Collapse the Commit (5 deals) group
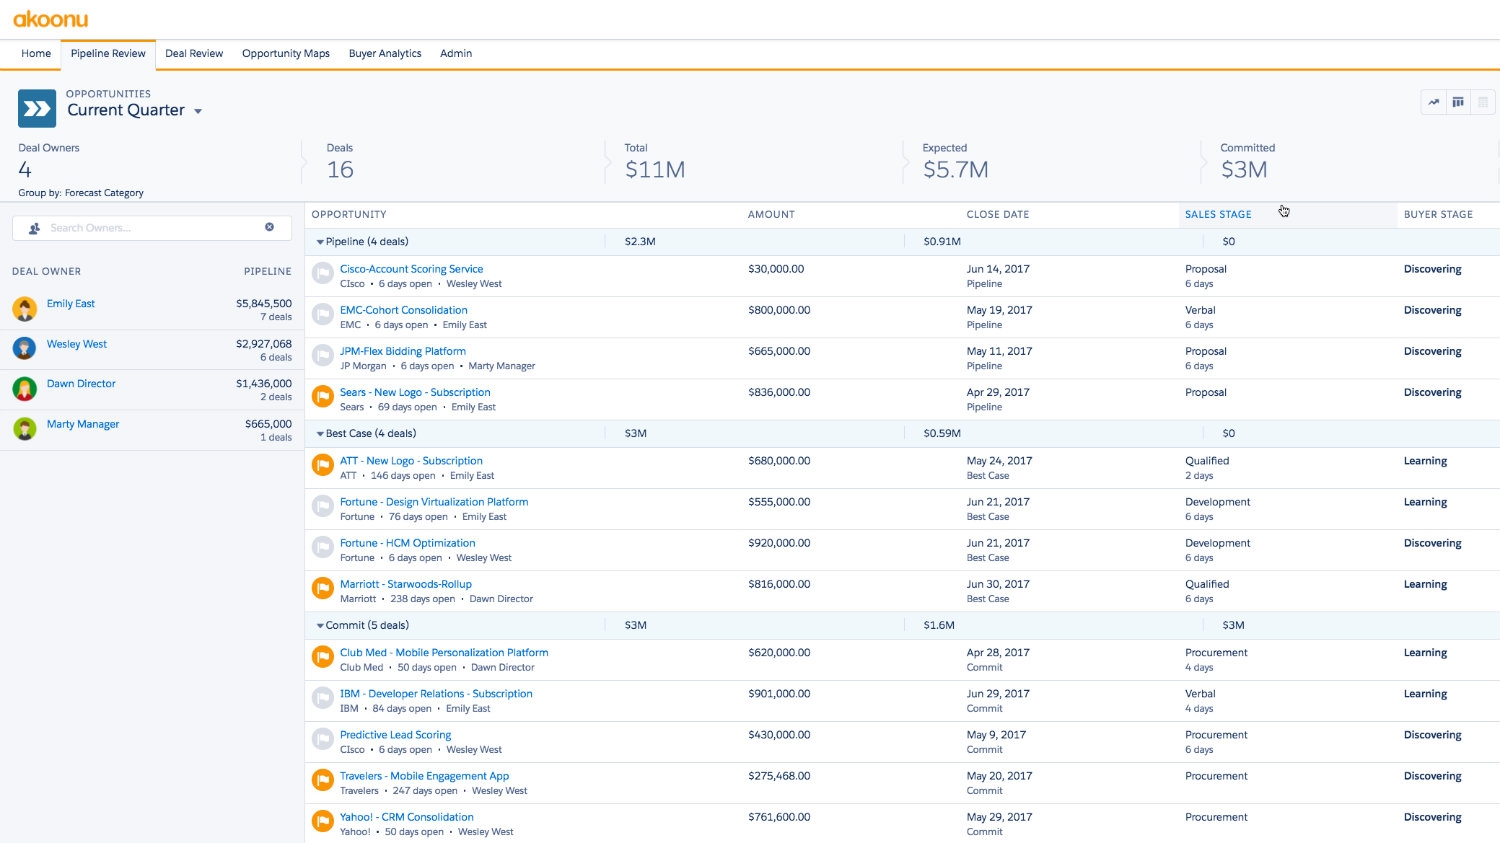This screenshot has width=1500, height=843. pos(320,626)
